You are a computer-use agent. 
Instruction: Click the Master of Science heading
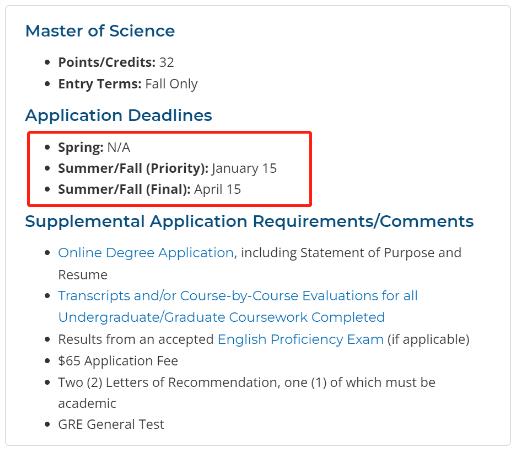click(100, 31)
